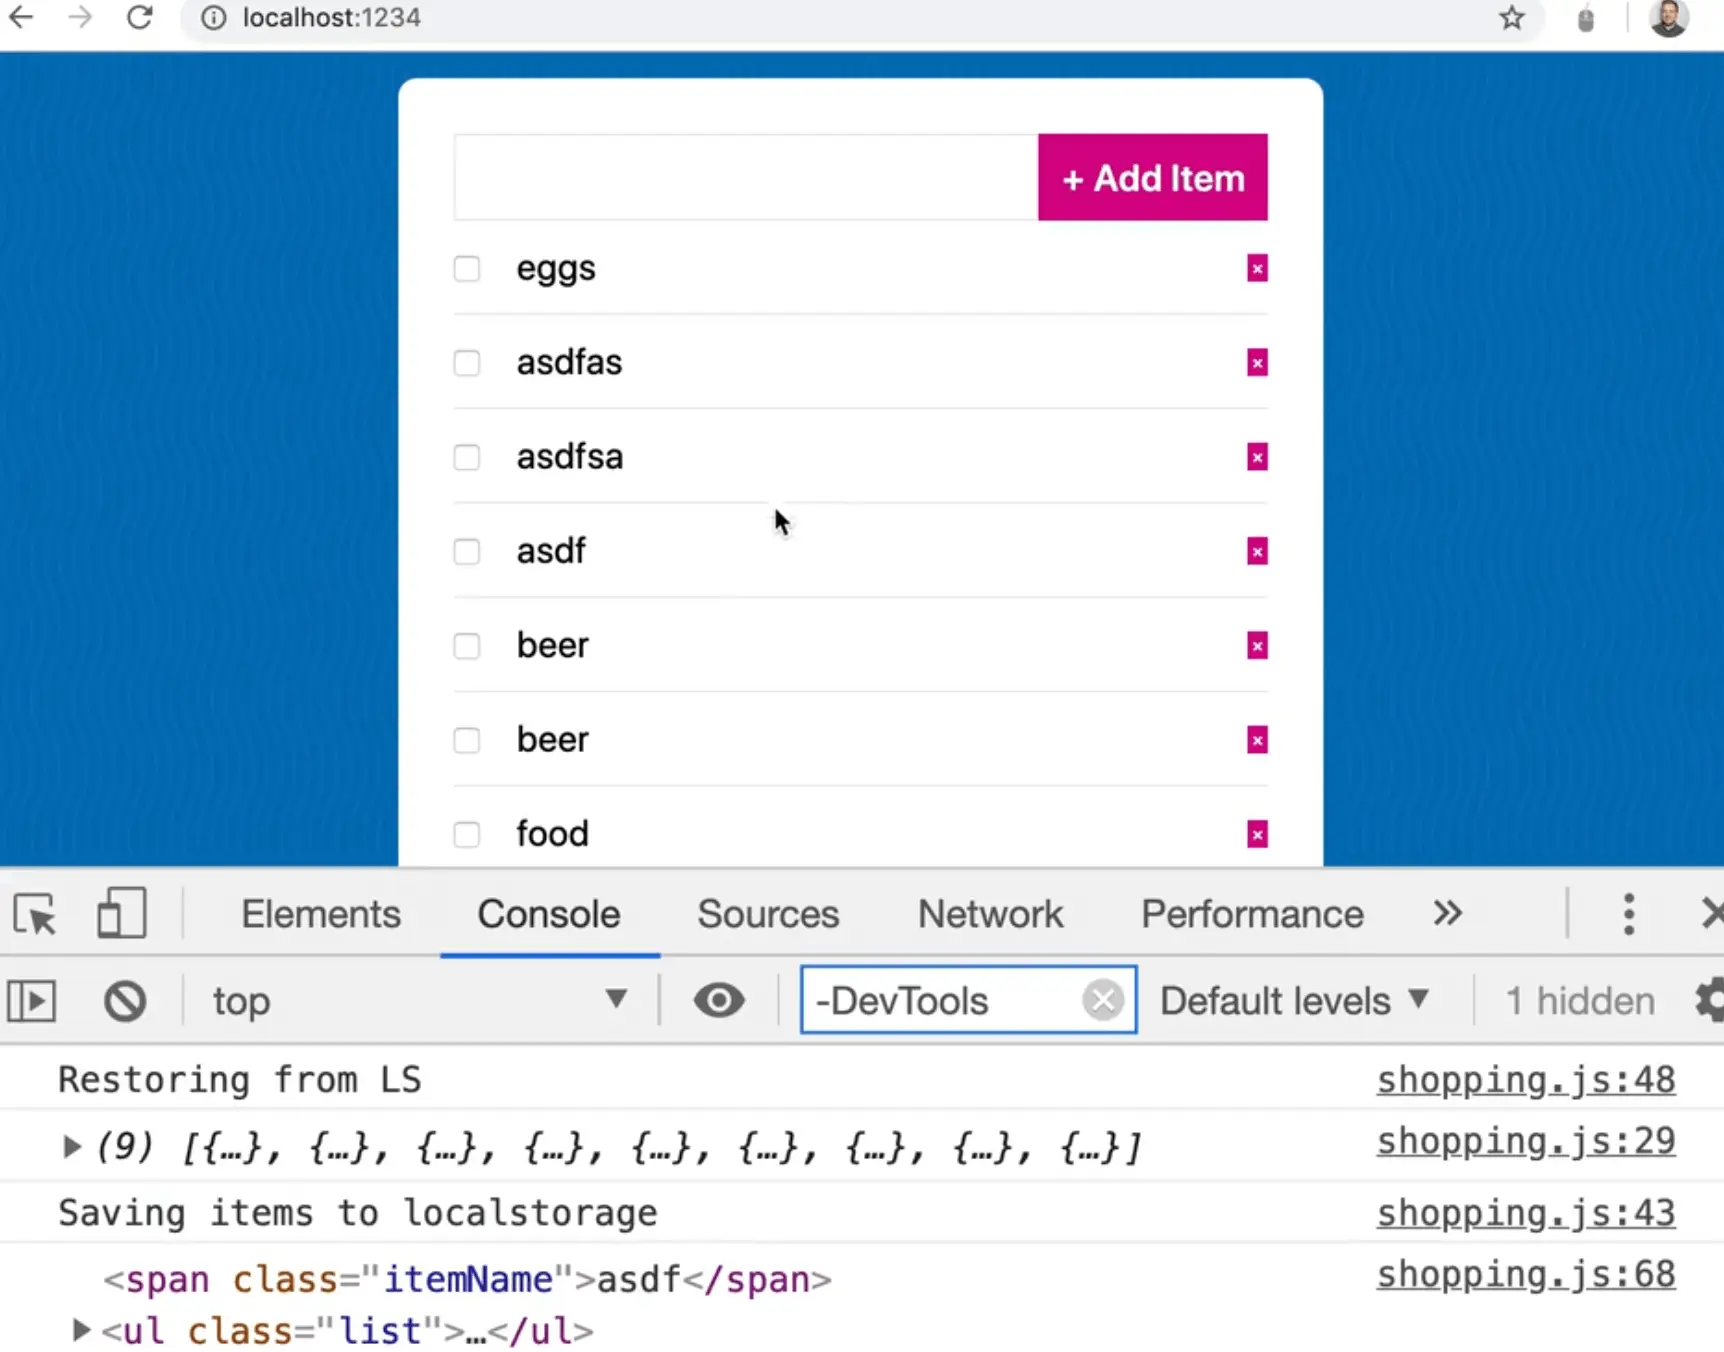Open the DevTools three-dot menu

tap(1628, 914)
